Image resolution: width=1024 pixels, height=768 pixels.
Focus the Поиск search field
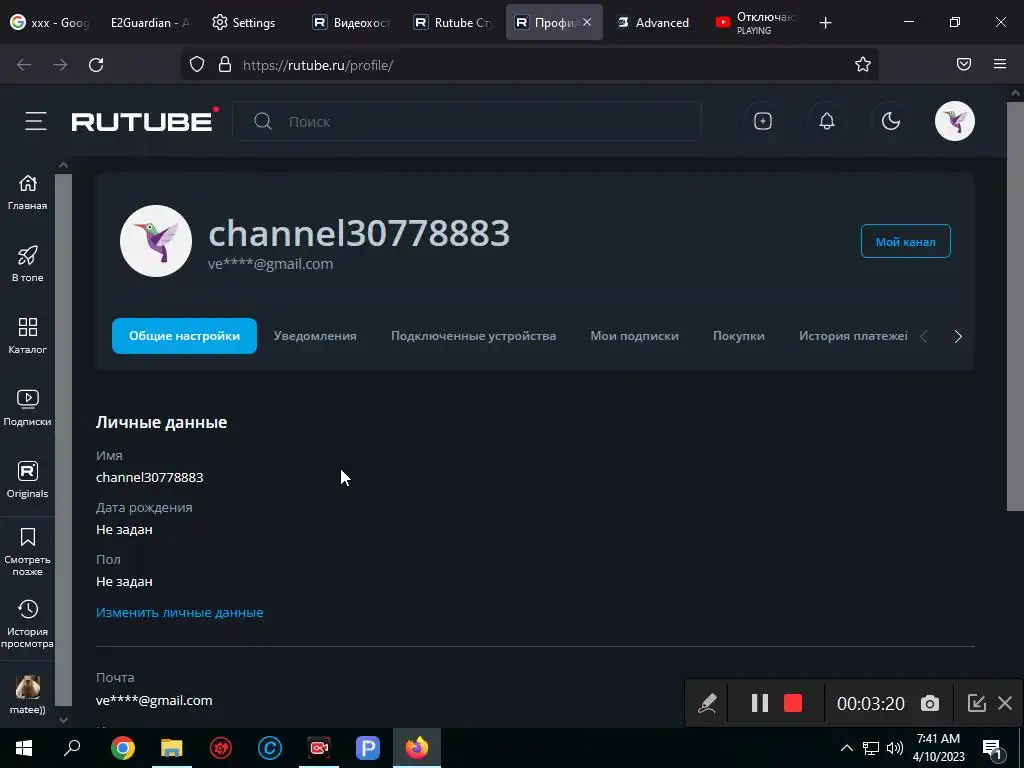click(x=466, y=121)
